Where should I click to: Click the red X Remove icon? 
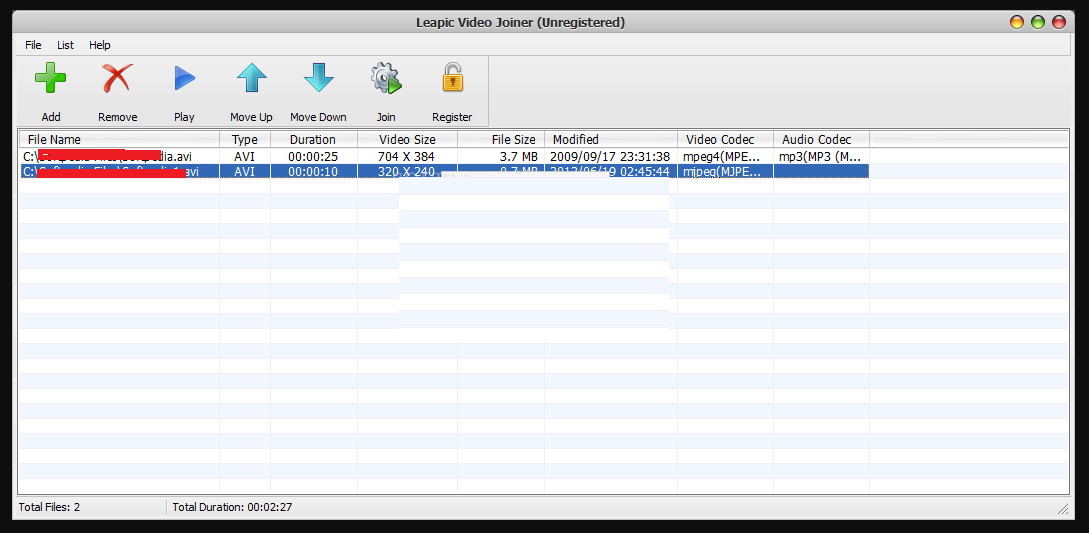pyautogui.click(x=117, y=78)
